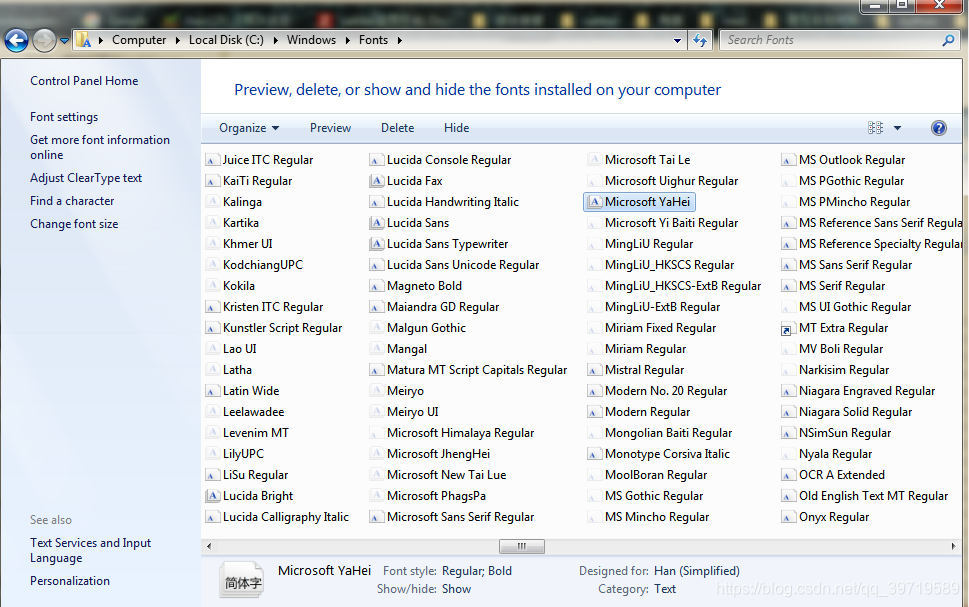Screen dimensions: 969x607
Task: Click the search magnifier icon
Action: tap(948, 40)
